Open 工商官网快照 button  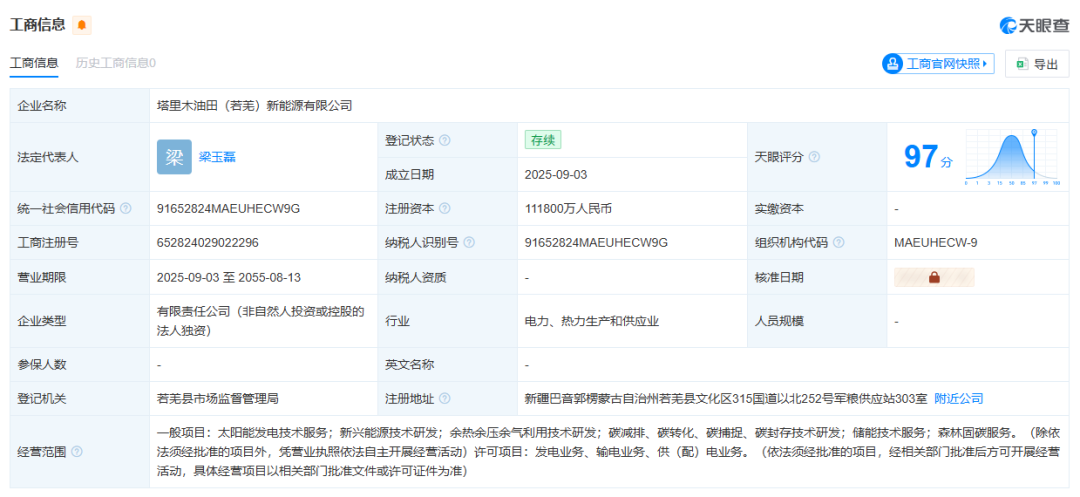tap(938, 64)
